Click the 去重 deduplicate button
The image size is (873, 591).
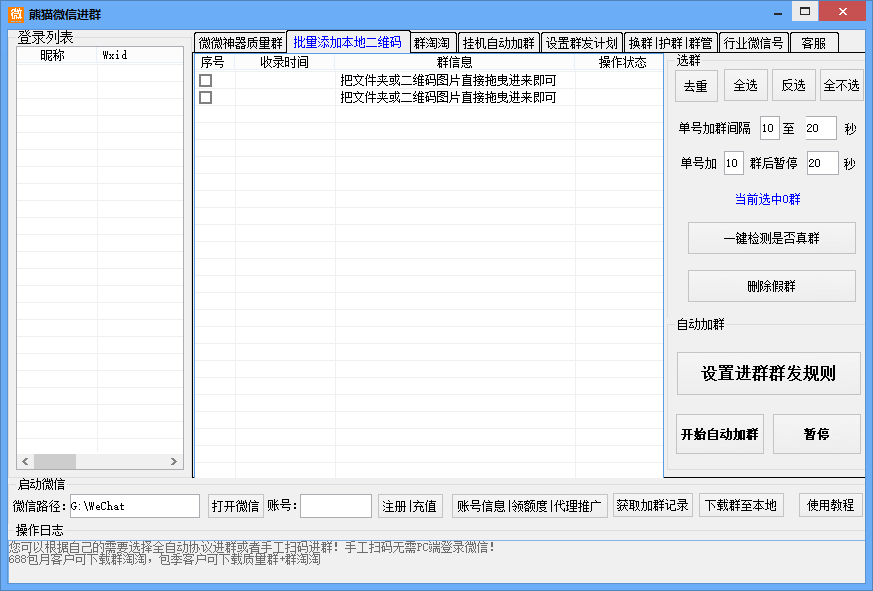pyautogui.click(x=696, y=85)
